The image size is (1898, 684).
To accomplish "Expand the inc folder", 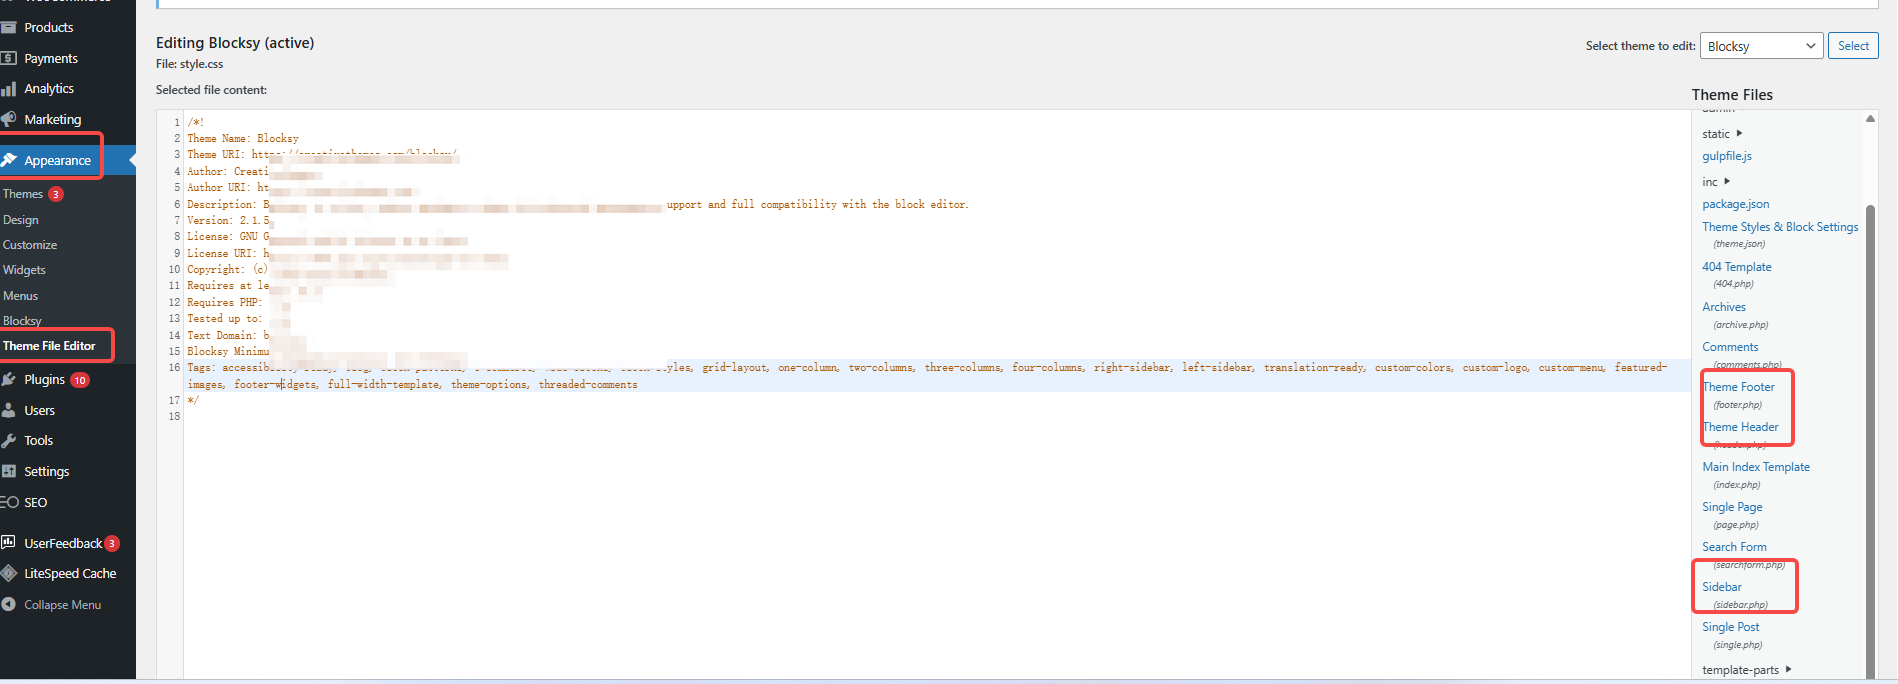I will click(1716, 182).
